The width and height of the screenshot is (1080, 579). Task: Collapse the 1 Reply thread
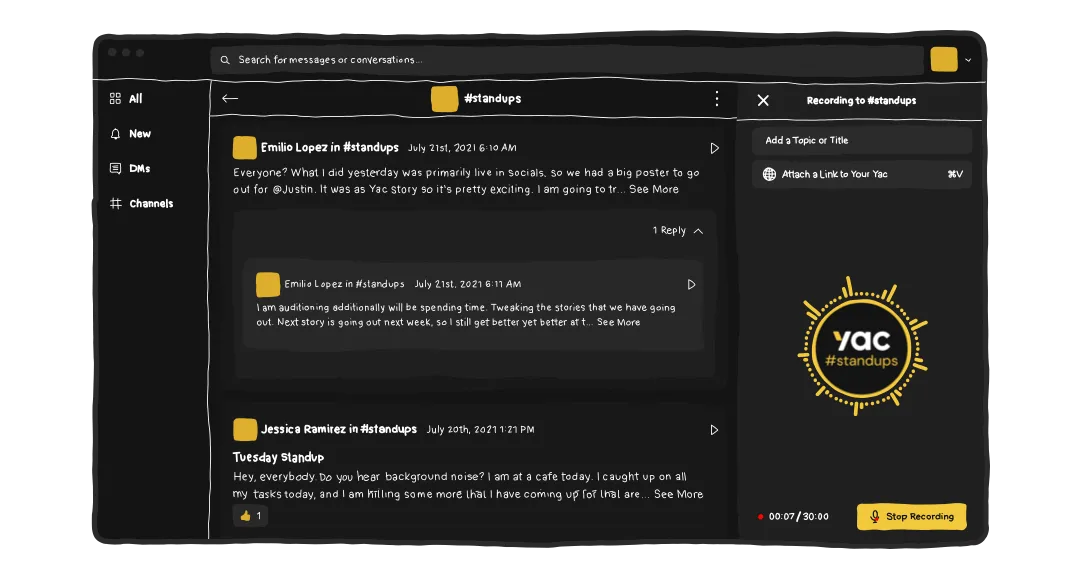pos(678,231)
